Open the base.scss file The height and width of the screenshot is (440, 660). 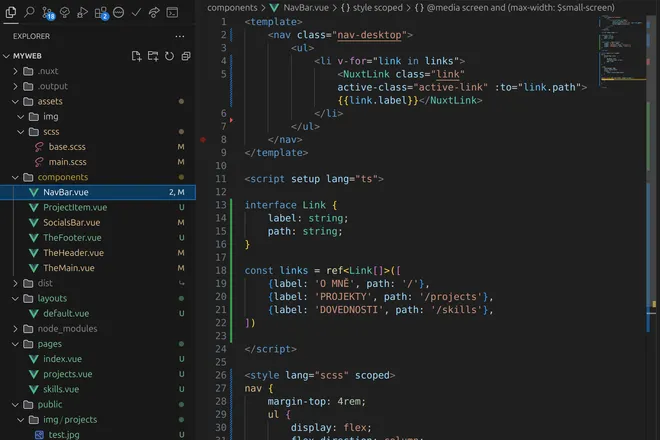pos(67,147)
